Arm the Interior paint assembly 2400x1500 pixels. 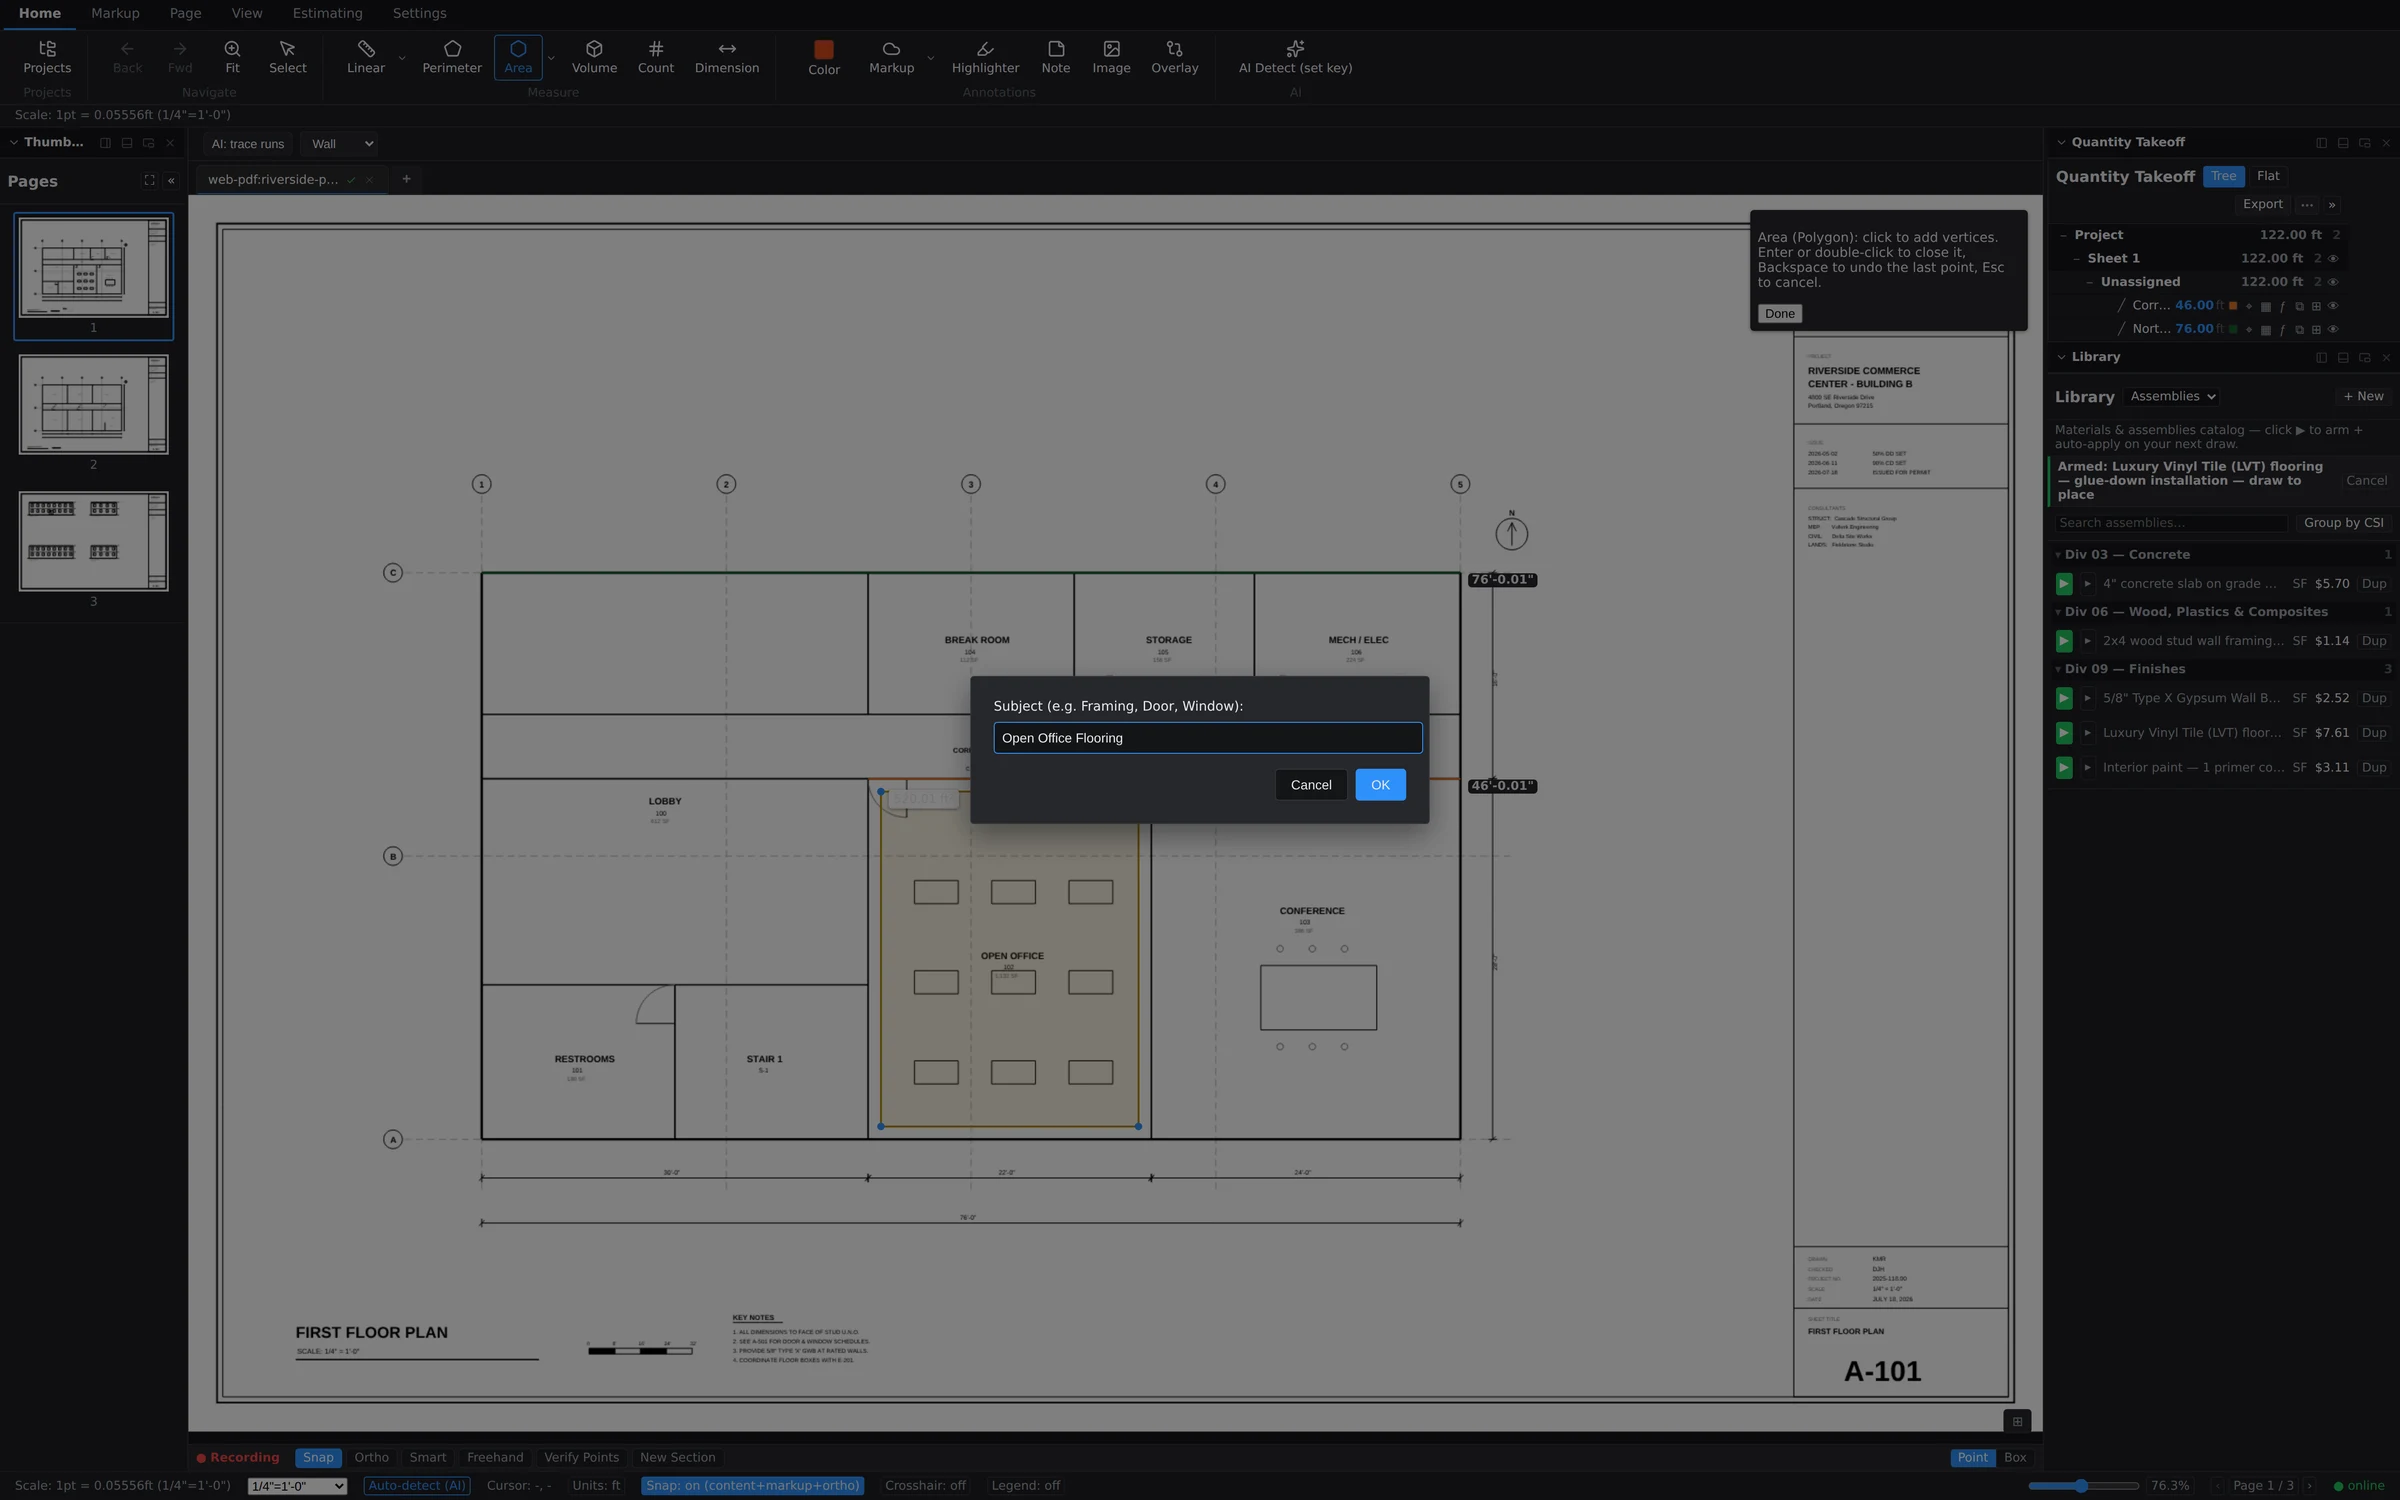tap(2064, 768)
